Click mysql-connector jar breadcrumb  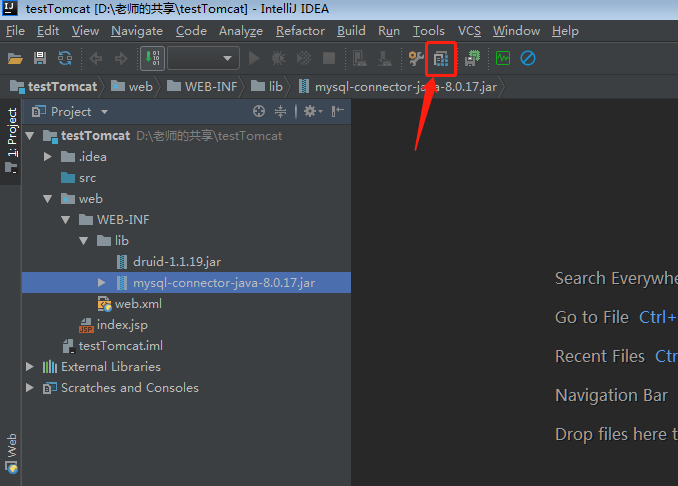click(x=398, y=86)
